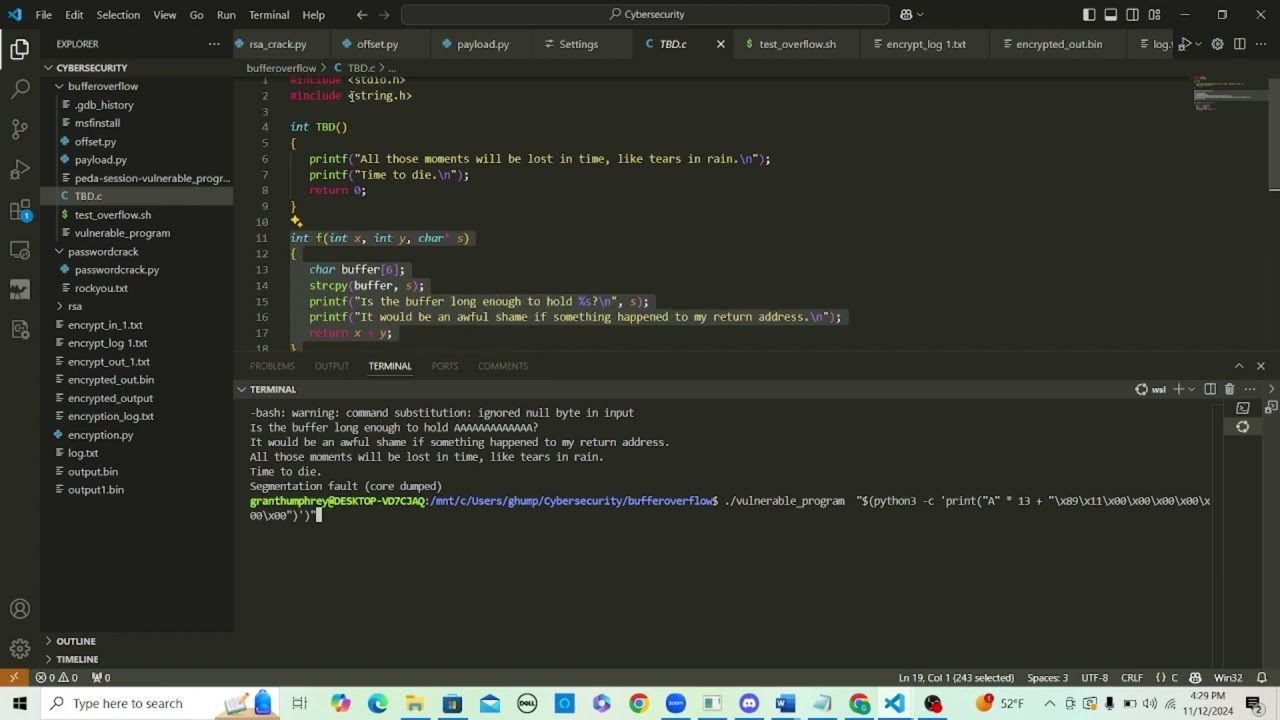Open the Terminal menu
The image size is (1280, 720).
pos(268,15)
